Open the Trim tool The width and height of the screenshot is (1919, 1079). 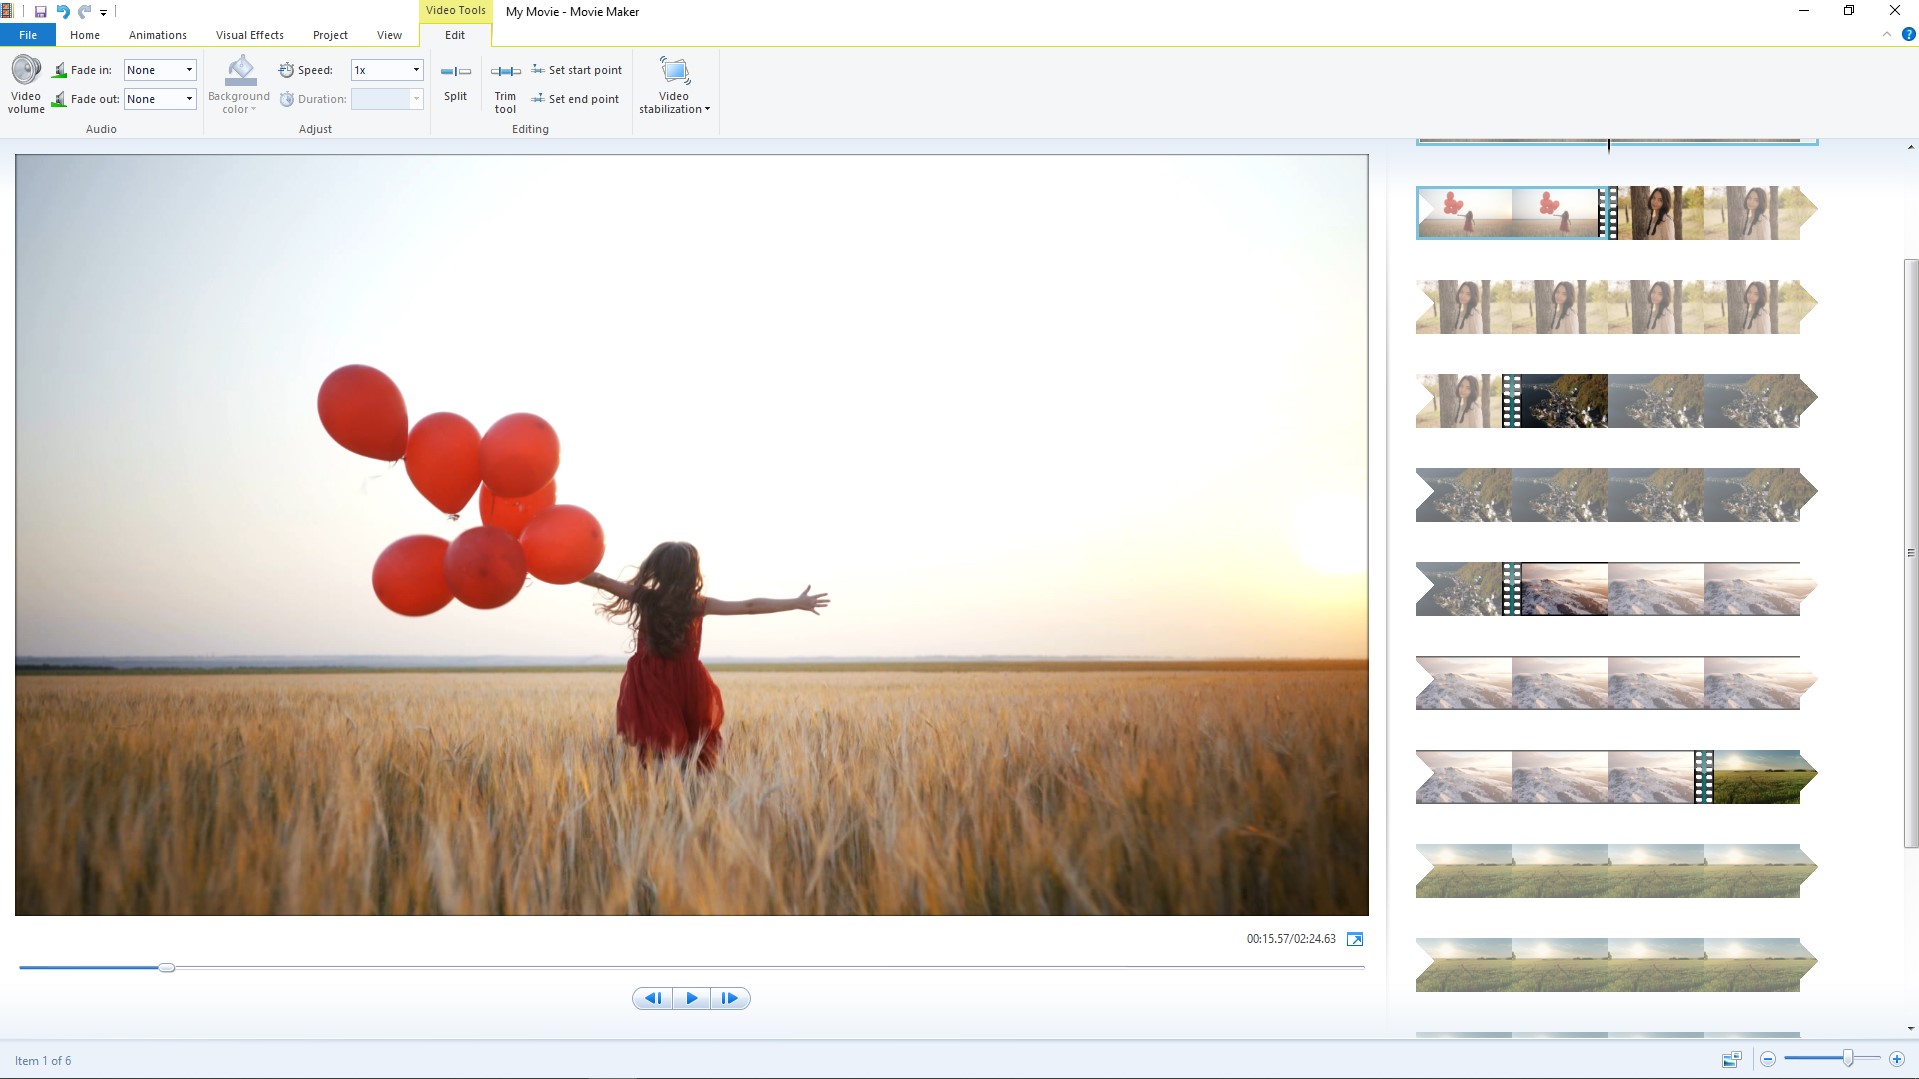[x=505, y=84]
